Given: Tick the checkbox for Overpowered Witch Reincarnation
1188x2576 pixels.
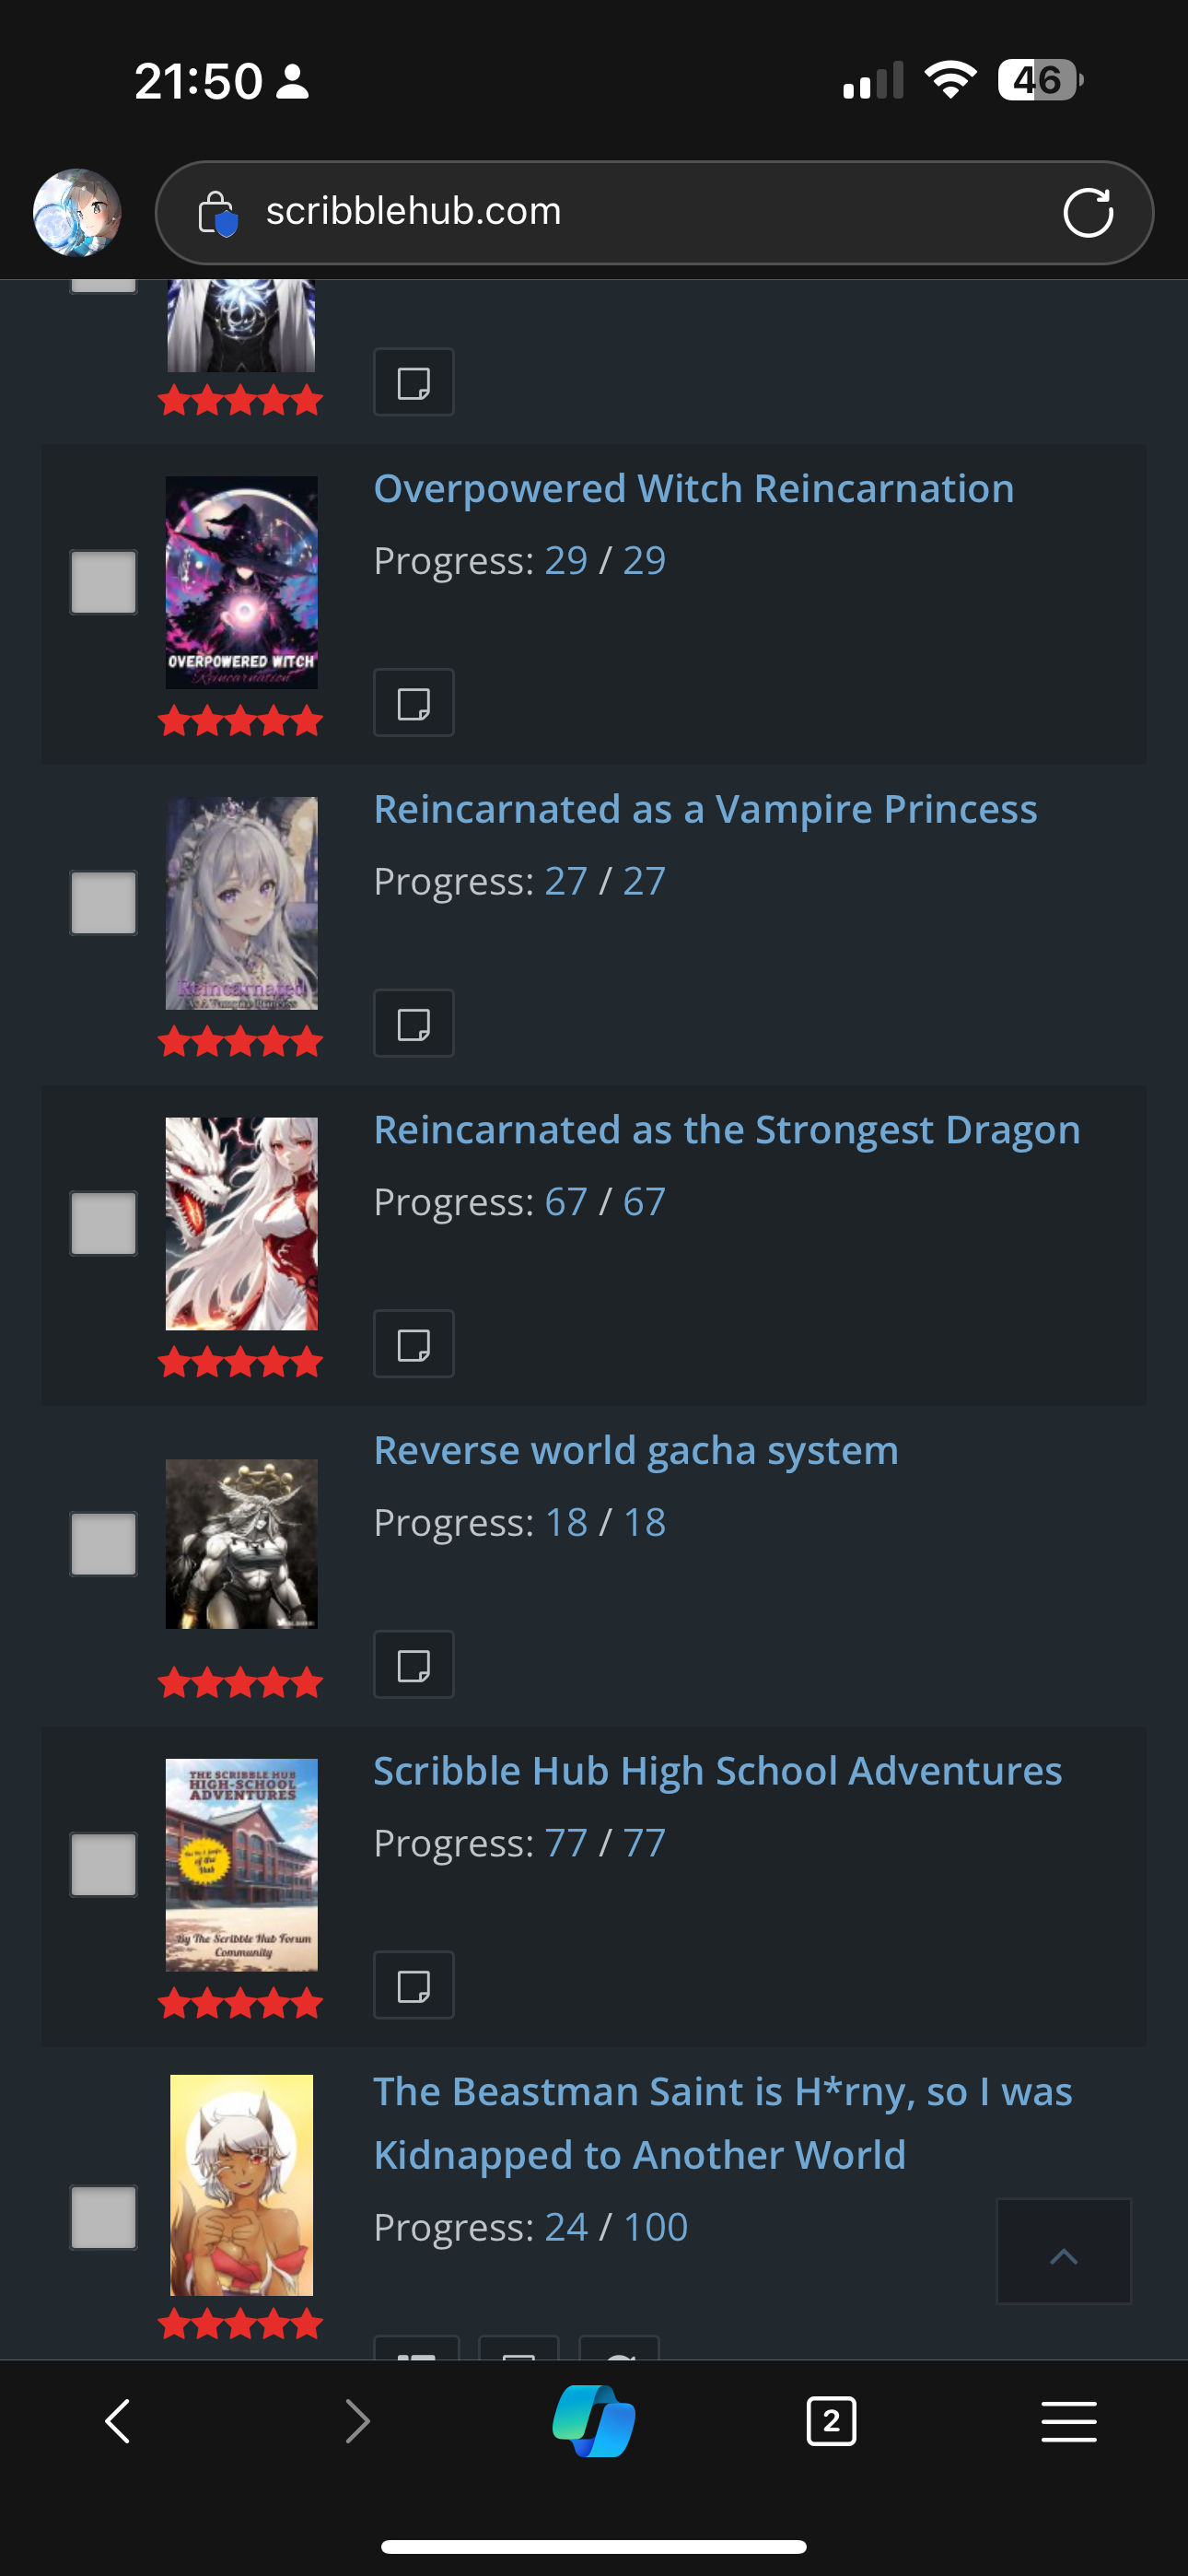Looking at the screenshot, I should coord(103,582).
